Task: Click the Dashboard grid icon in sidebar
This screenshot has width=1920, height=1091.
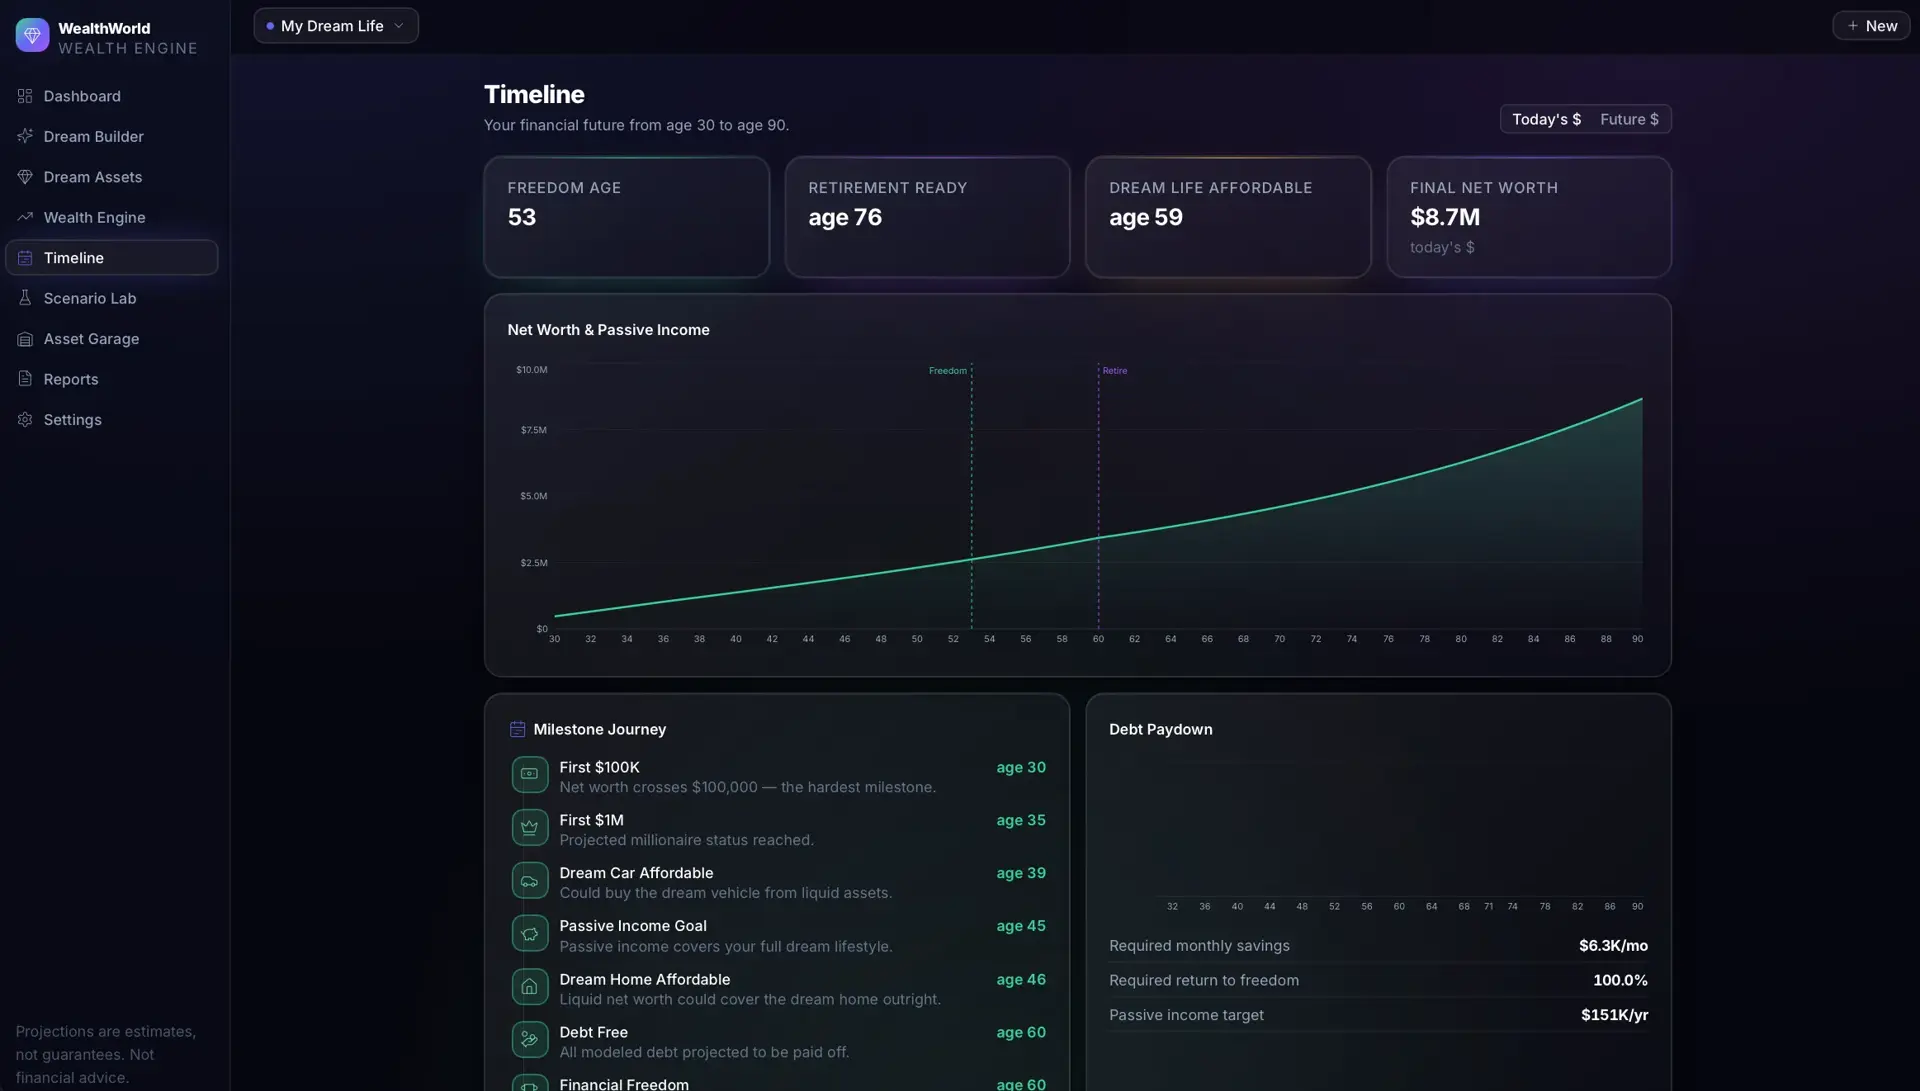Action: click(25, 96)
